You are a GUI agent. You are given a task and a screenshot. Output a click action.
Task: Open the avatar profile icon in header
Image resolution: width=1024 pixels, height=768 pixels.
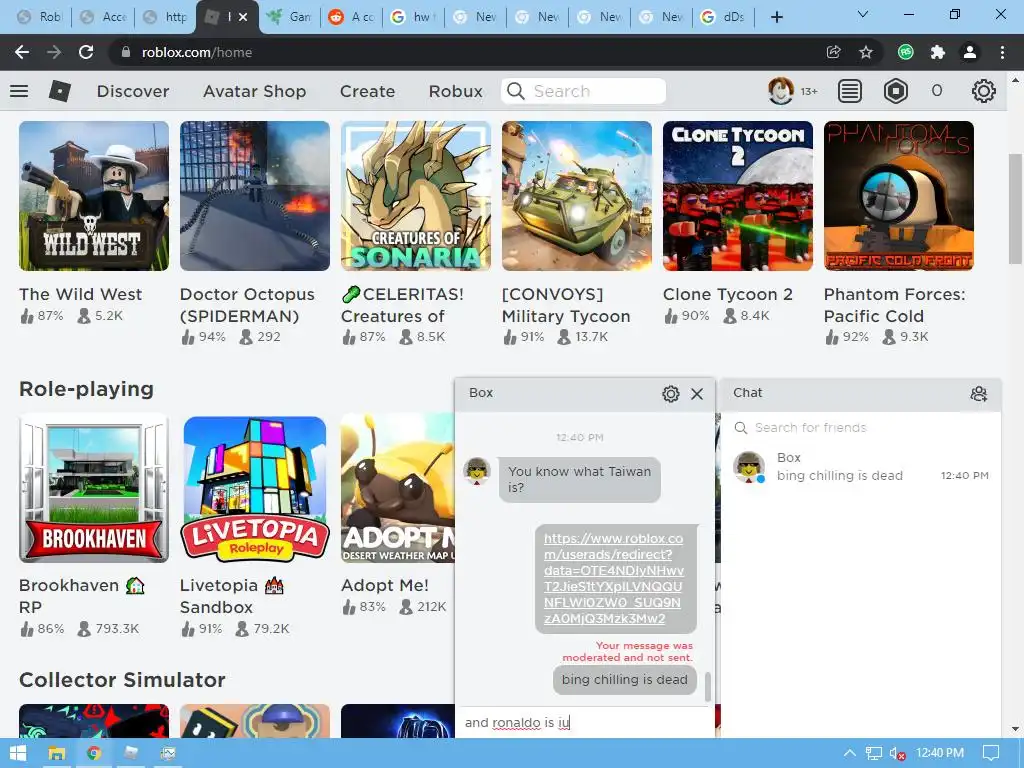(780, 91)
